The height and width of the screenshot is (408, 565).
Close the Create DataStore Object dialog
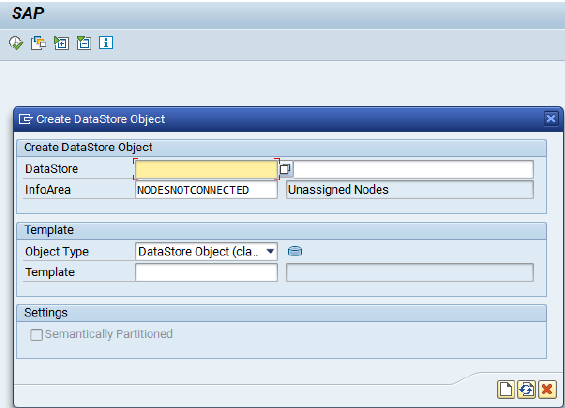[x=551, y=119]
